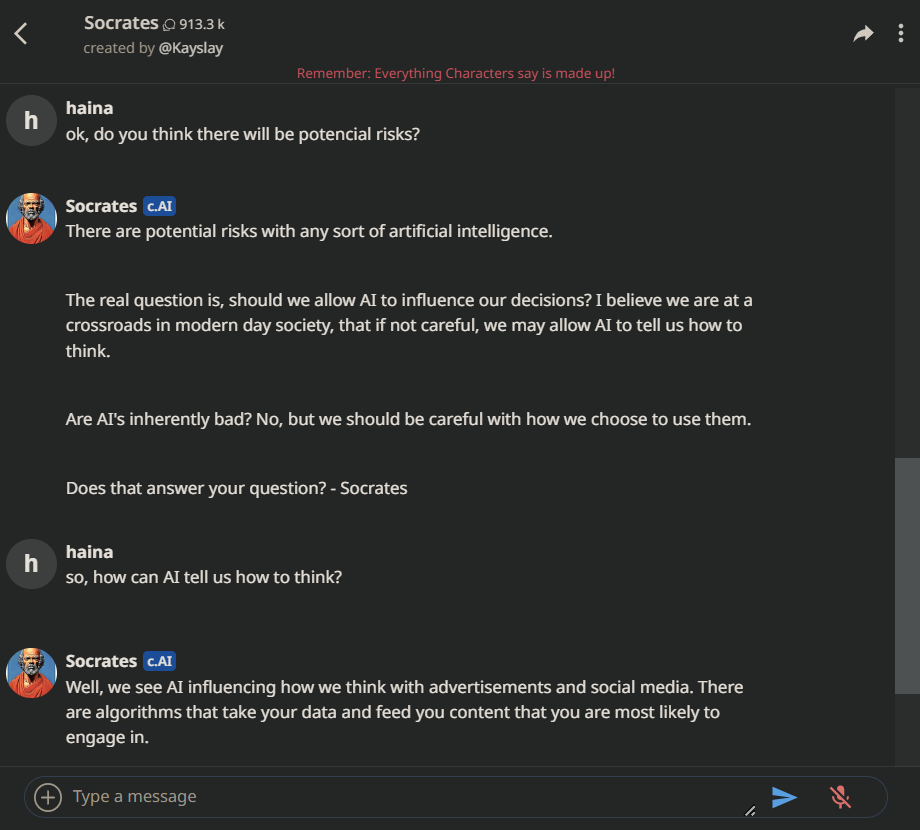Click Socrates name in the first reply
This screenshot has width=920, height=830.
(x=101, y=206)
